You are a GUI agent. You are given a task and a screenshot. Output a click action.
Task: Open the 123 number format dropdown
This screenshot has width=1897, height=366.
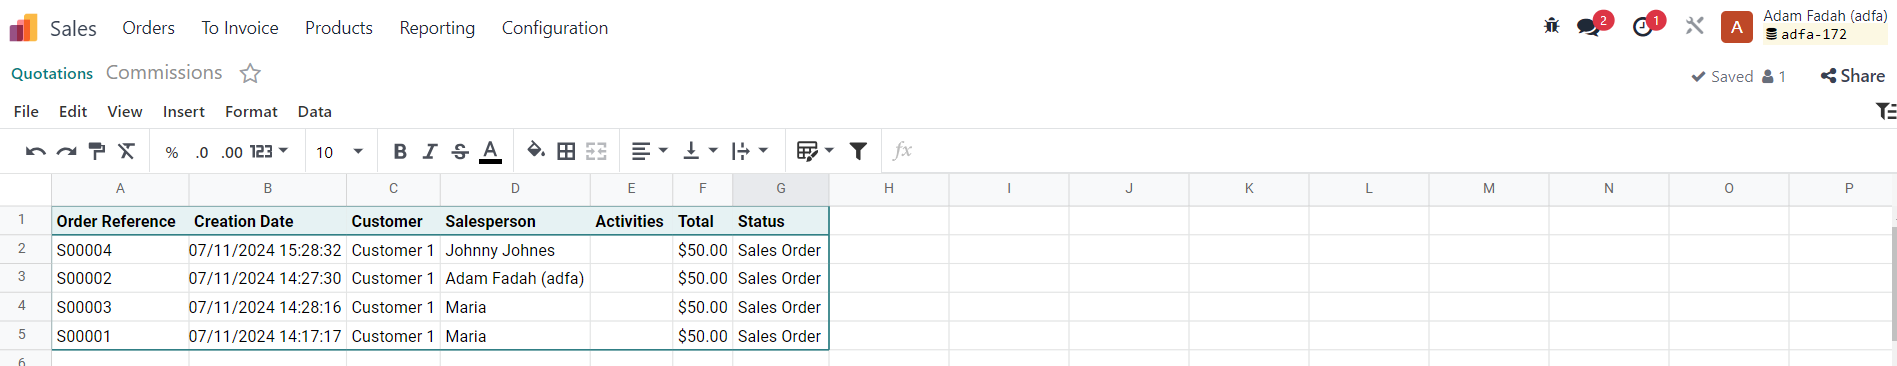tap(269, 151)
